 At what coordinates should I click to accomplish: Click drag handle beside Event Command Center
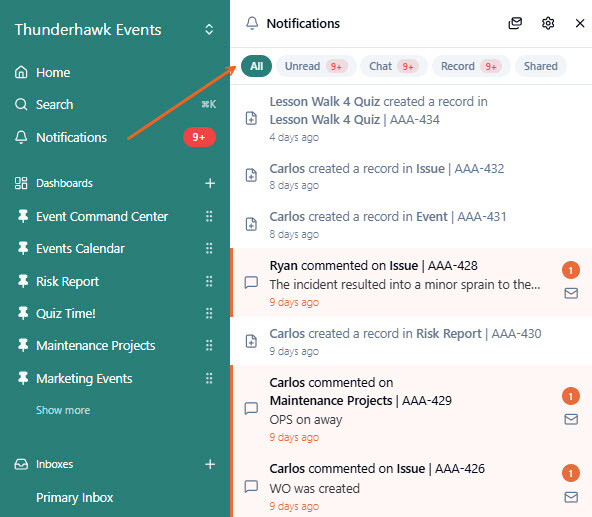(209, 216)
